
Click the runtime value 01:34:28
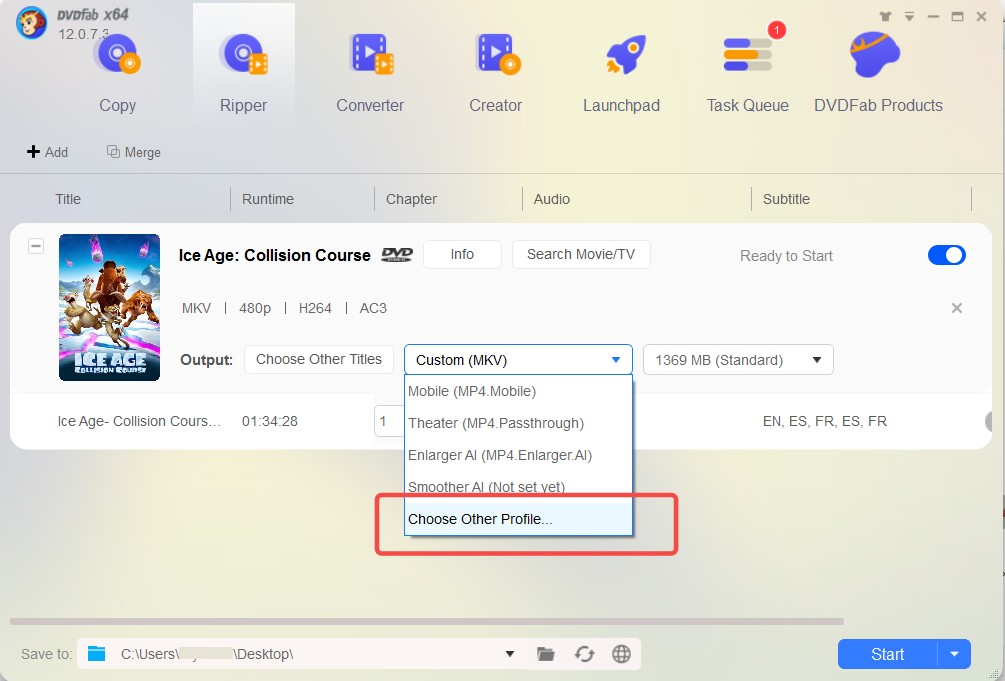pyautogui.click(x=270, y=421)
